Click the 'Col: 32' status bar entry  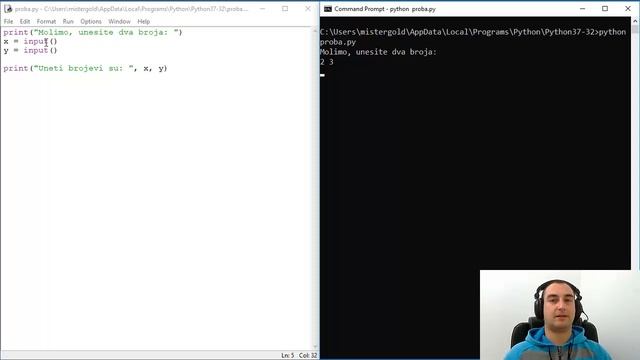[308, 356]
